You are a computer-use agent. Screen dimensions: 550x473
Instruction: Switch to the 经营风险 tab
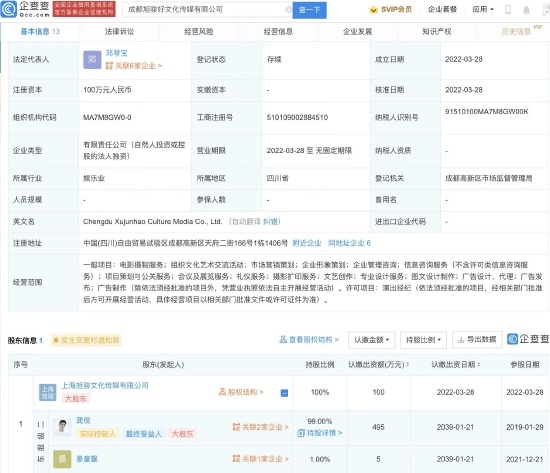coord(199,32)
